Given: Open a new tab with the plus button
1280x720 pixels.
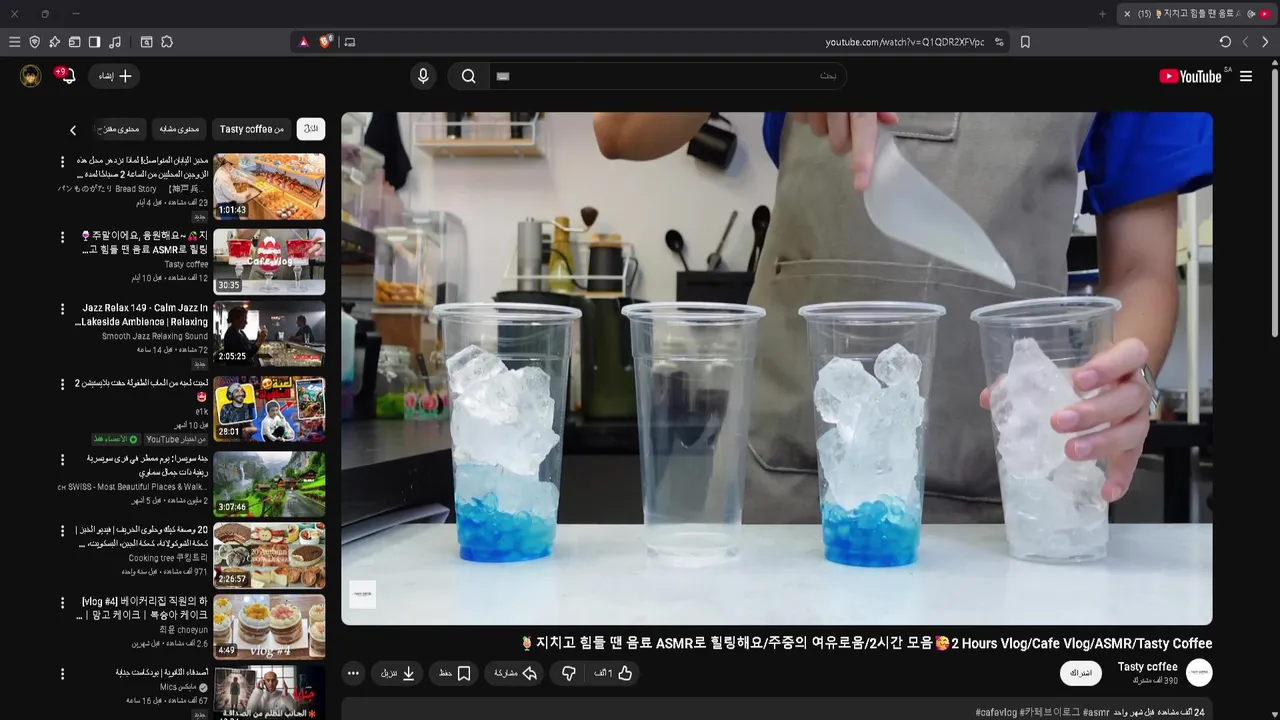Looking at the screenshot, I should pyautogui.click(x=1102, y=14).
